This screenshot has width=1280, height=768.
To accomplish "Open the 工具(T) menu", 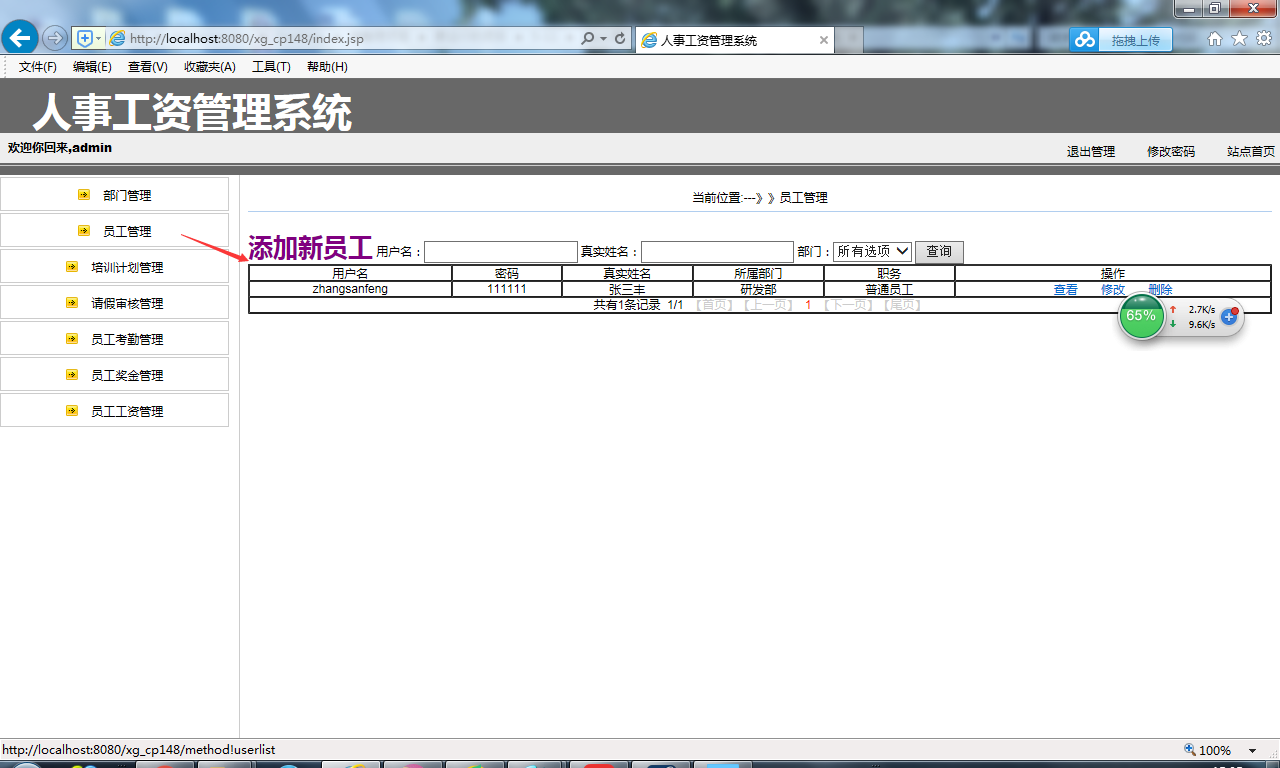I will (x=271, y=67).
